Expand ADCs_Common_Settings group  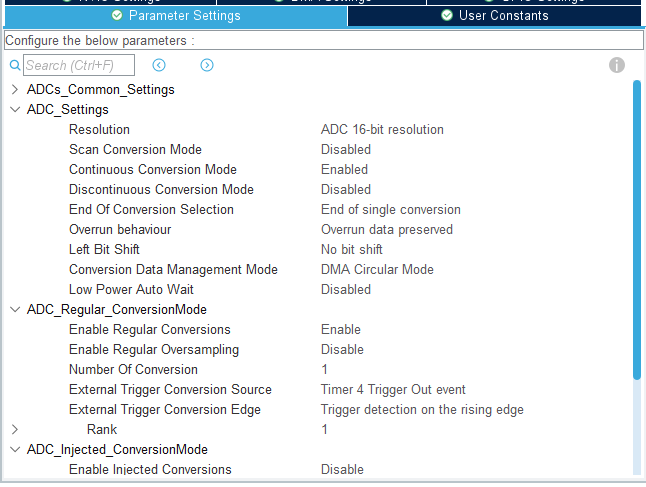coord(15,89)
